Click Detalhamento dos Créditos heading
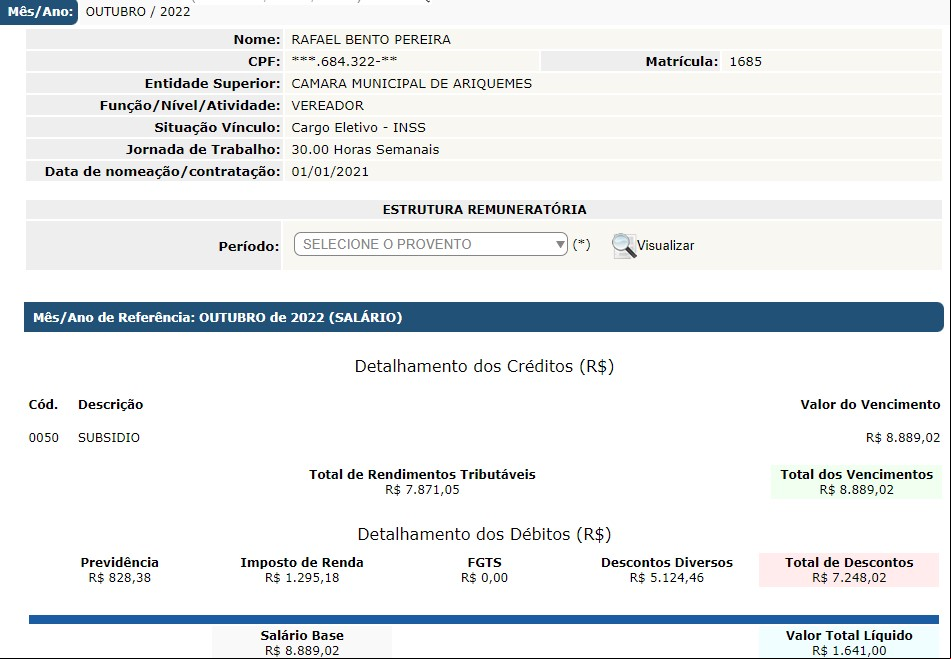 click(x=484, y=366)
